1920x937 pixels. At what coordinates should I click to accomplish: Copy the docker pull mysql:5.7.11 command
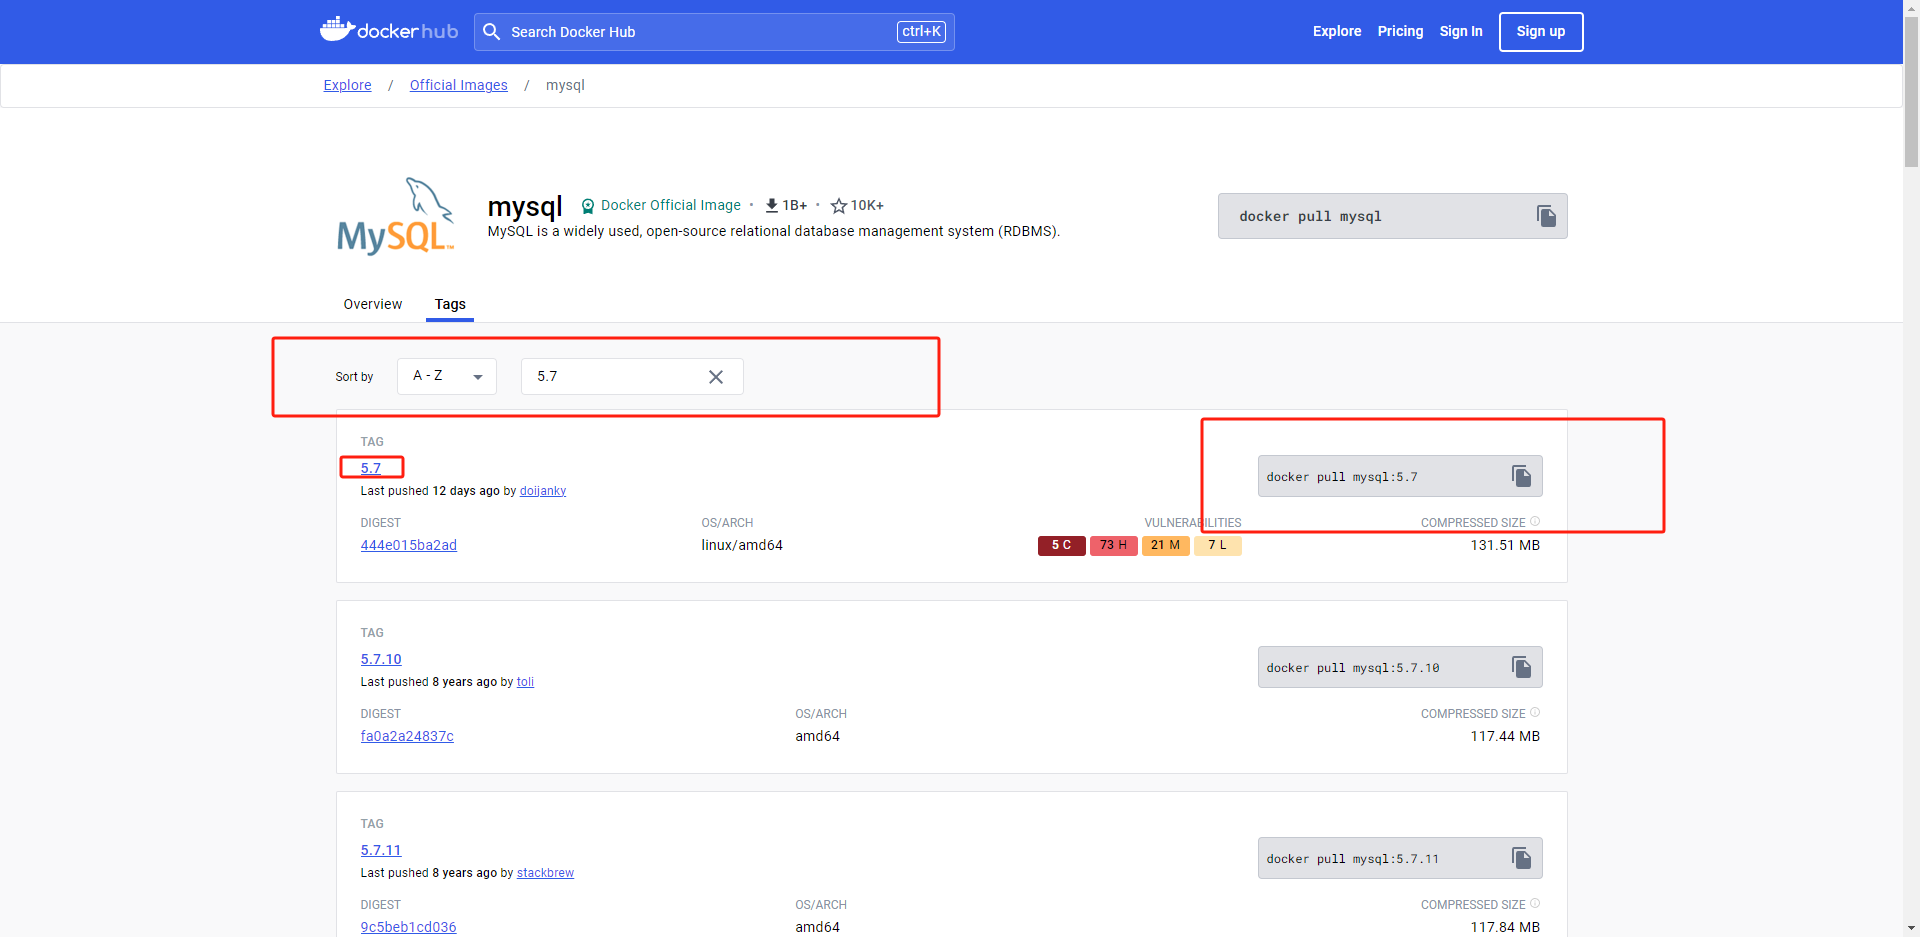pyautogui.click(x=1521, y=858)
